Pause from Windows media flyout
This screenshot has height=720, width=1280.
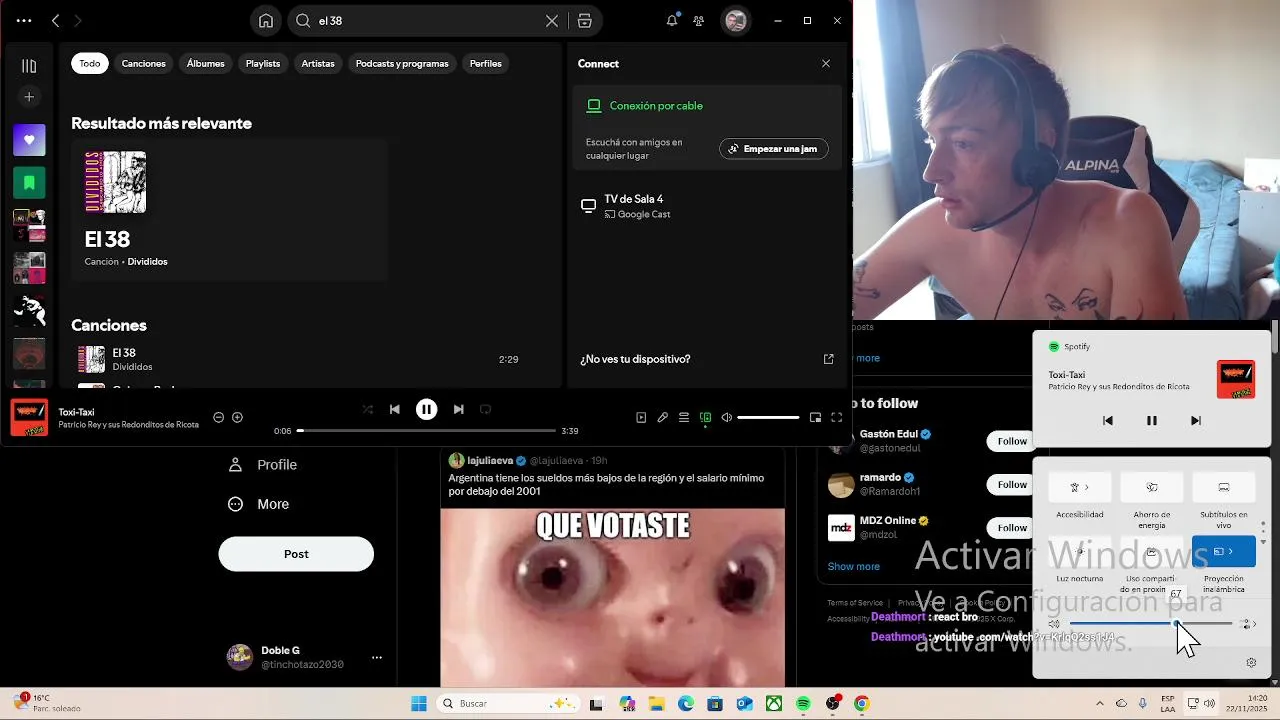coord(1152,420)
